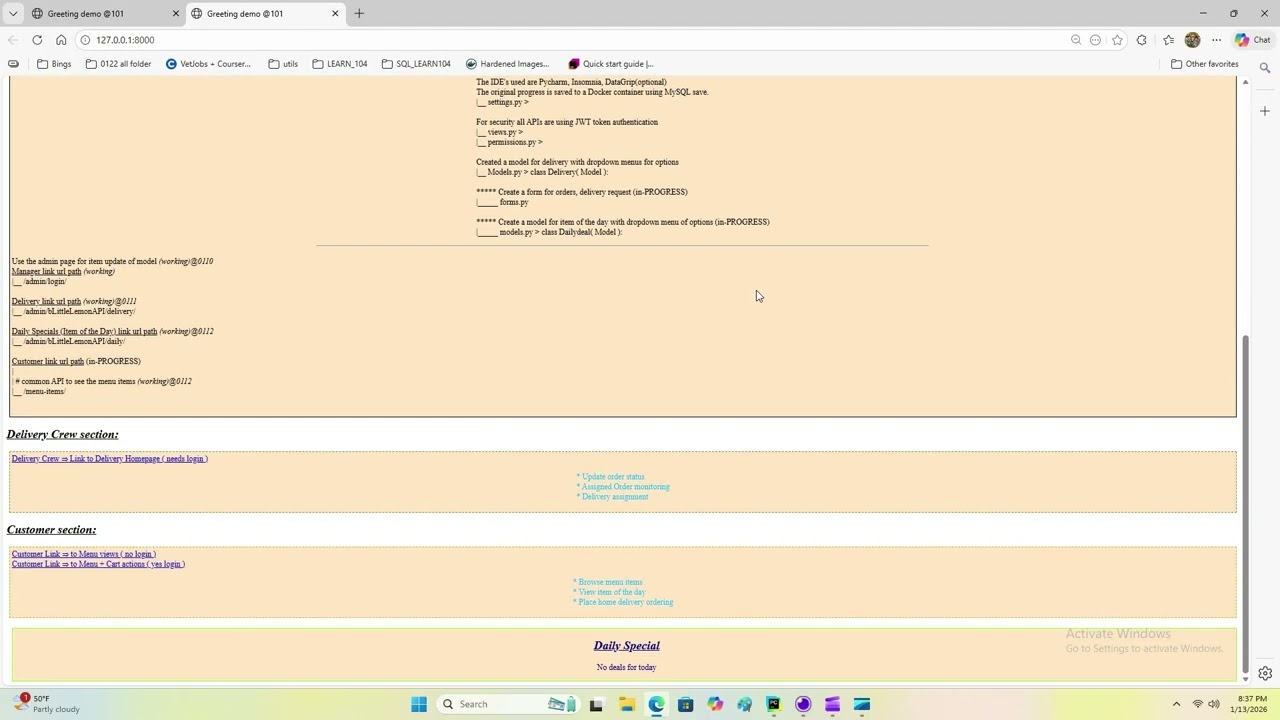This screenshot has height=720, width=1280.
Task: Open PyCharm from the taskbar
Action: coord(773,704)
